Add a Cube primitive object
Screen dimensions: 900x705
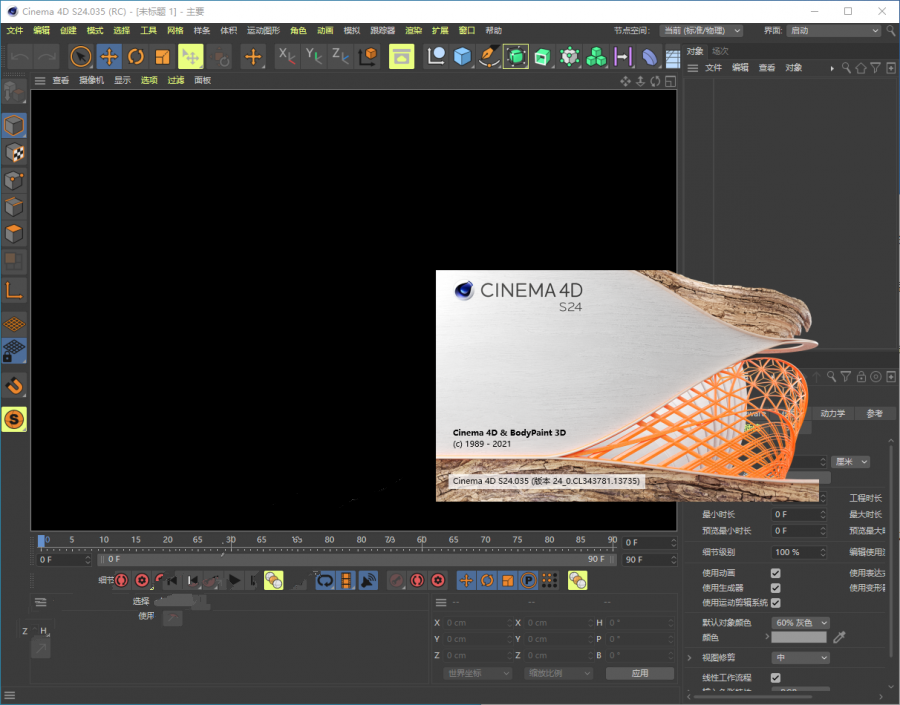[462, 56]
